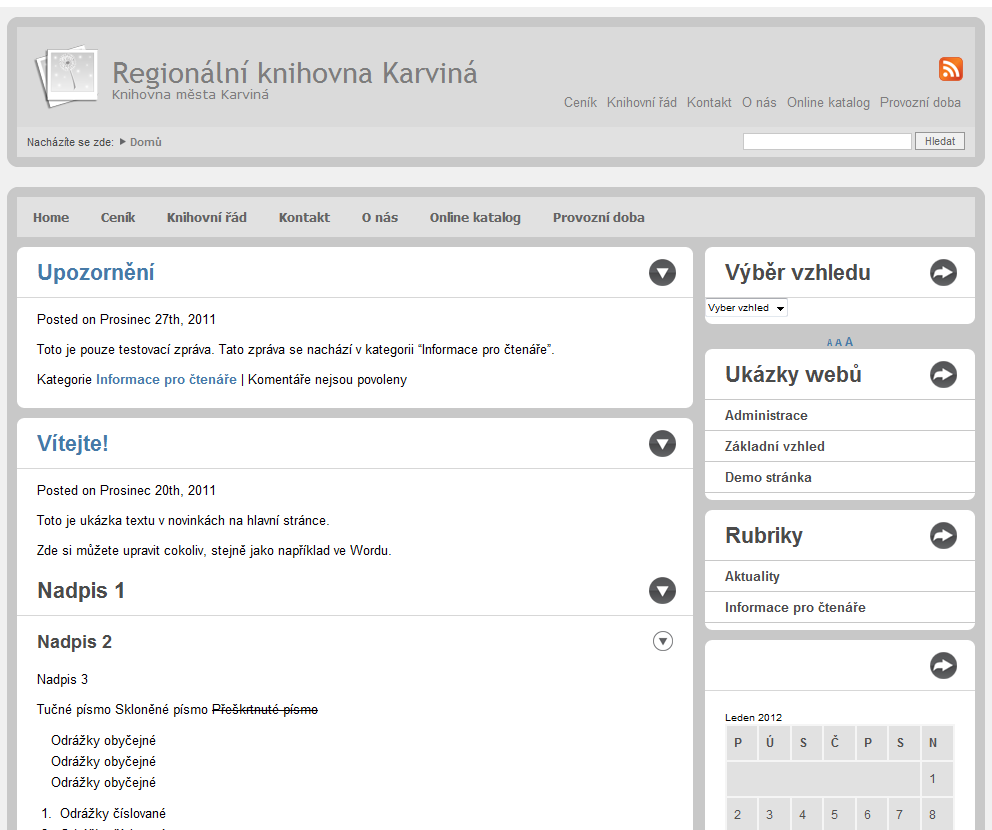Viewport: 992px width, 830px height.
Task: Click the Domů breadcrumb link
Action: [146, 142]
